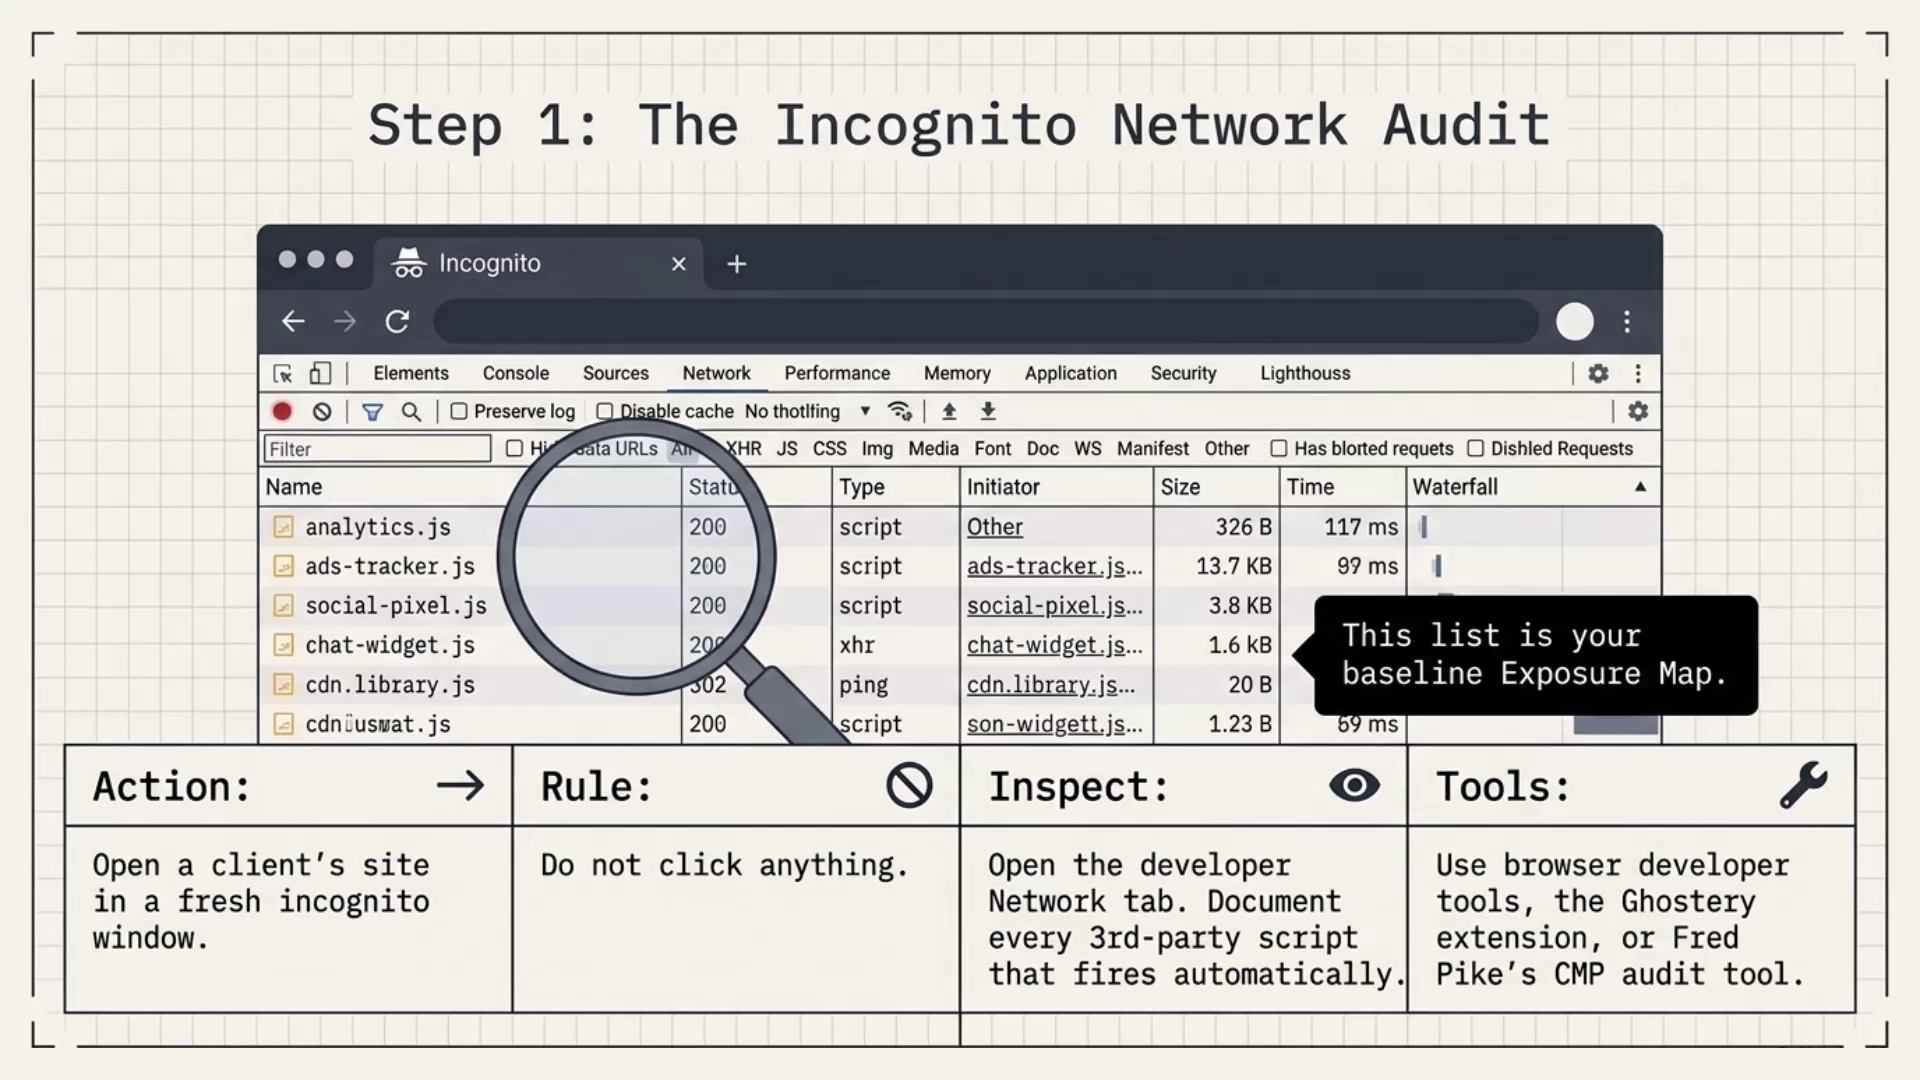Open the No throttling dropdown
Screen dimensions: 1920x1080
tap(807, 411)
